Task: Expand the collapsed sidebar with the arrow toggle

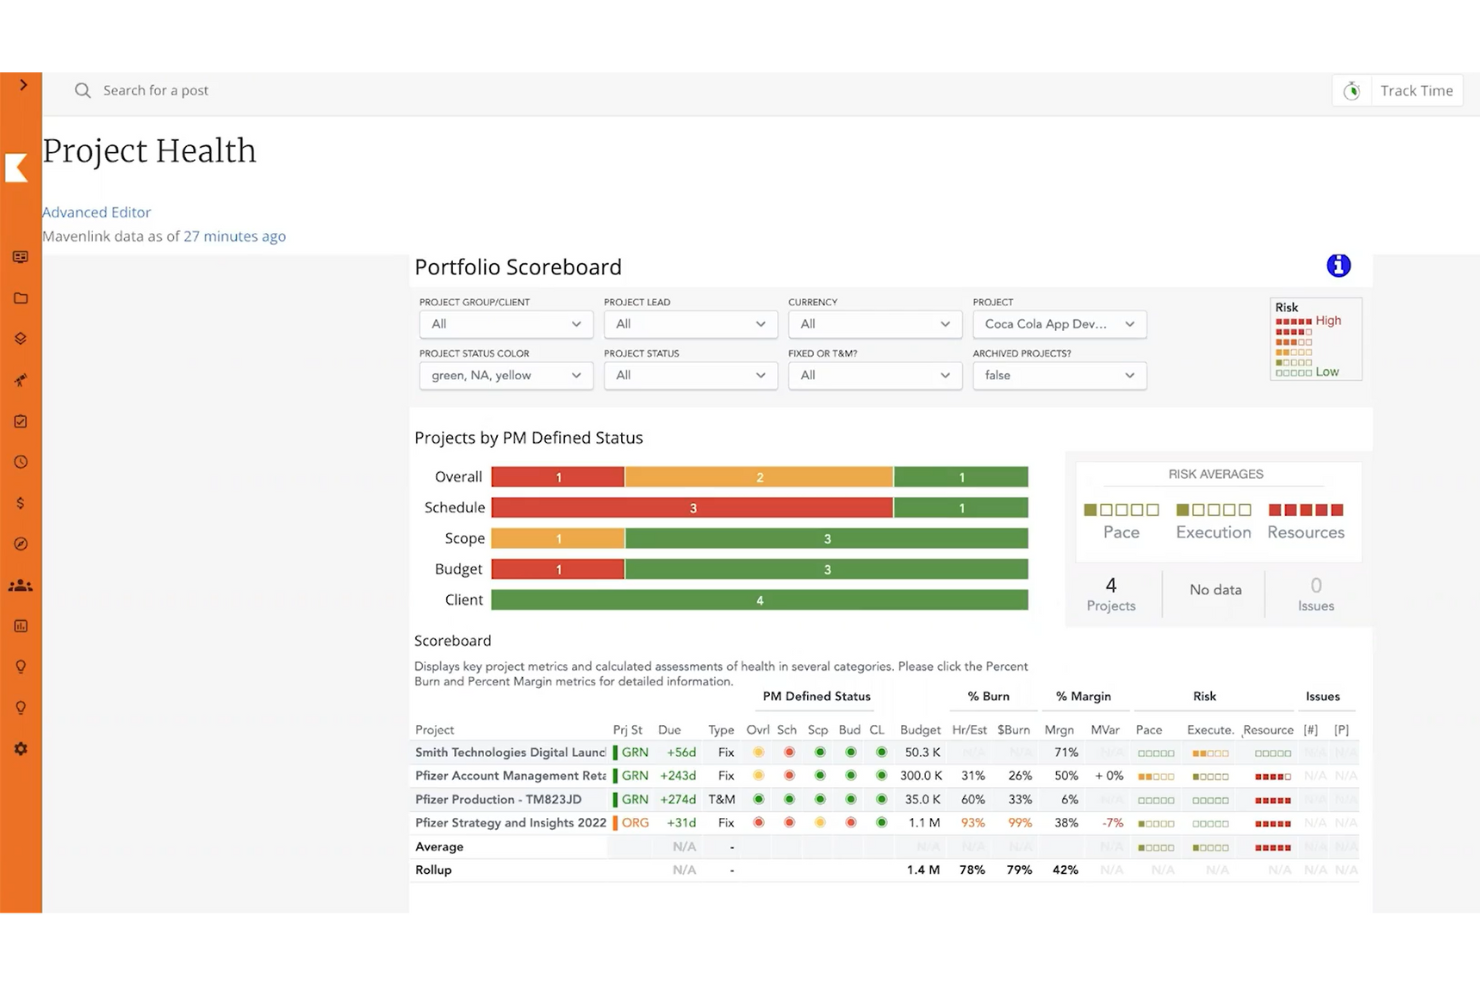Action: (21, 85)
